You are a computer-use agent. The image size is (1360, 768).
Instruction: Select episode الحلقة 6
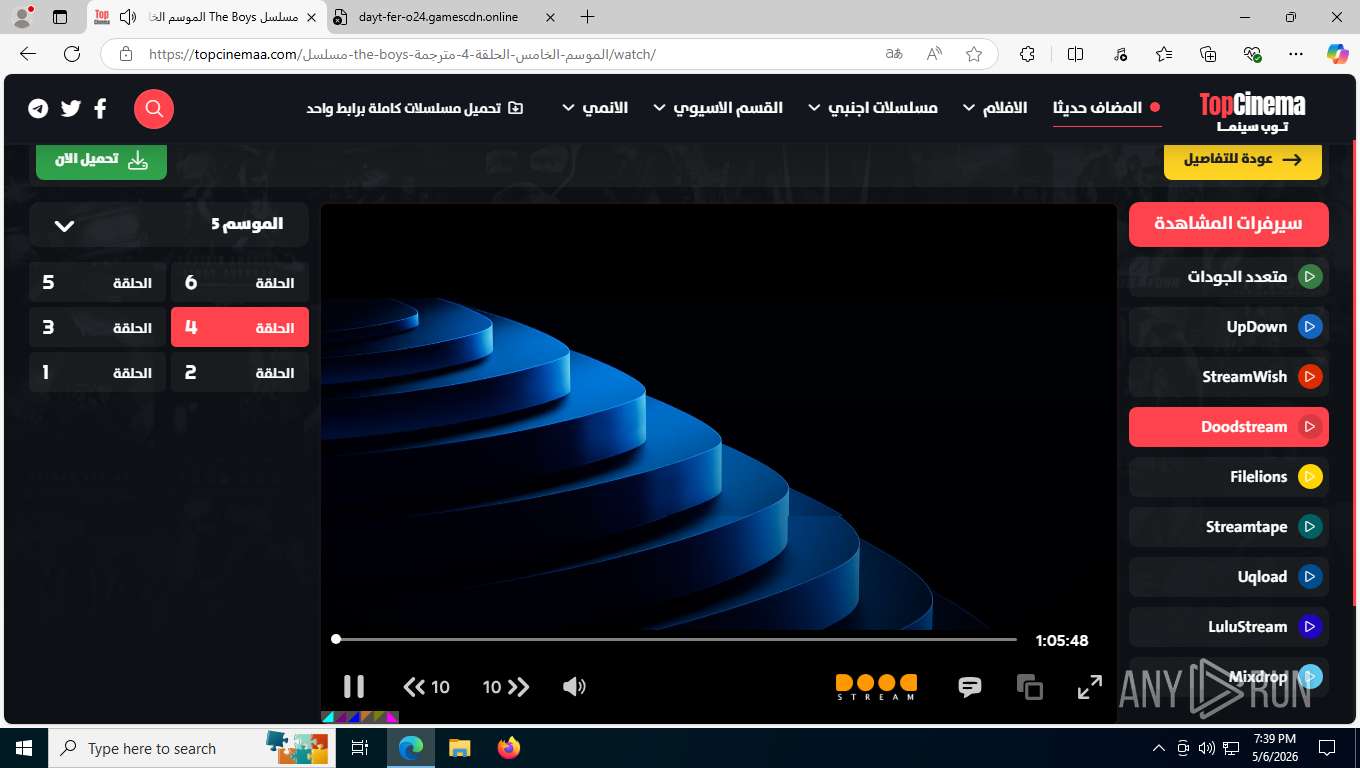pos(240,283)
